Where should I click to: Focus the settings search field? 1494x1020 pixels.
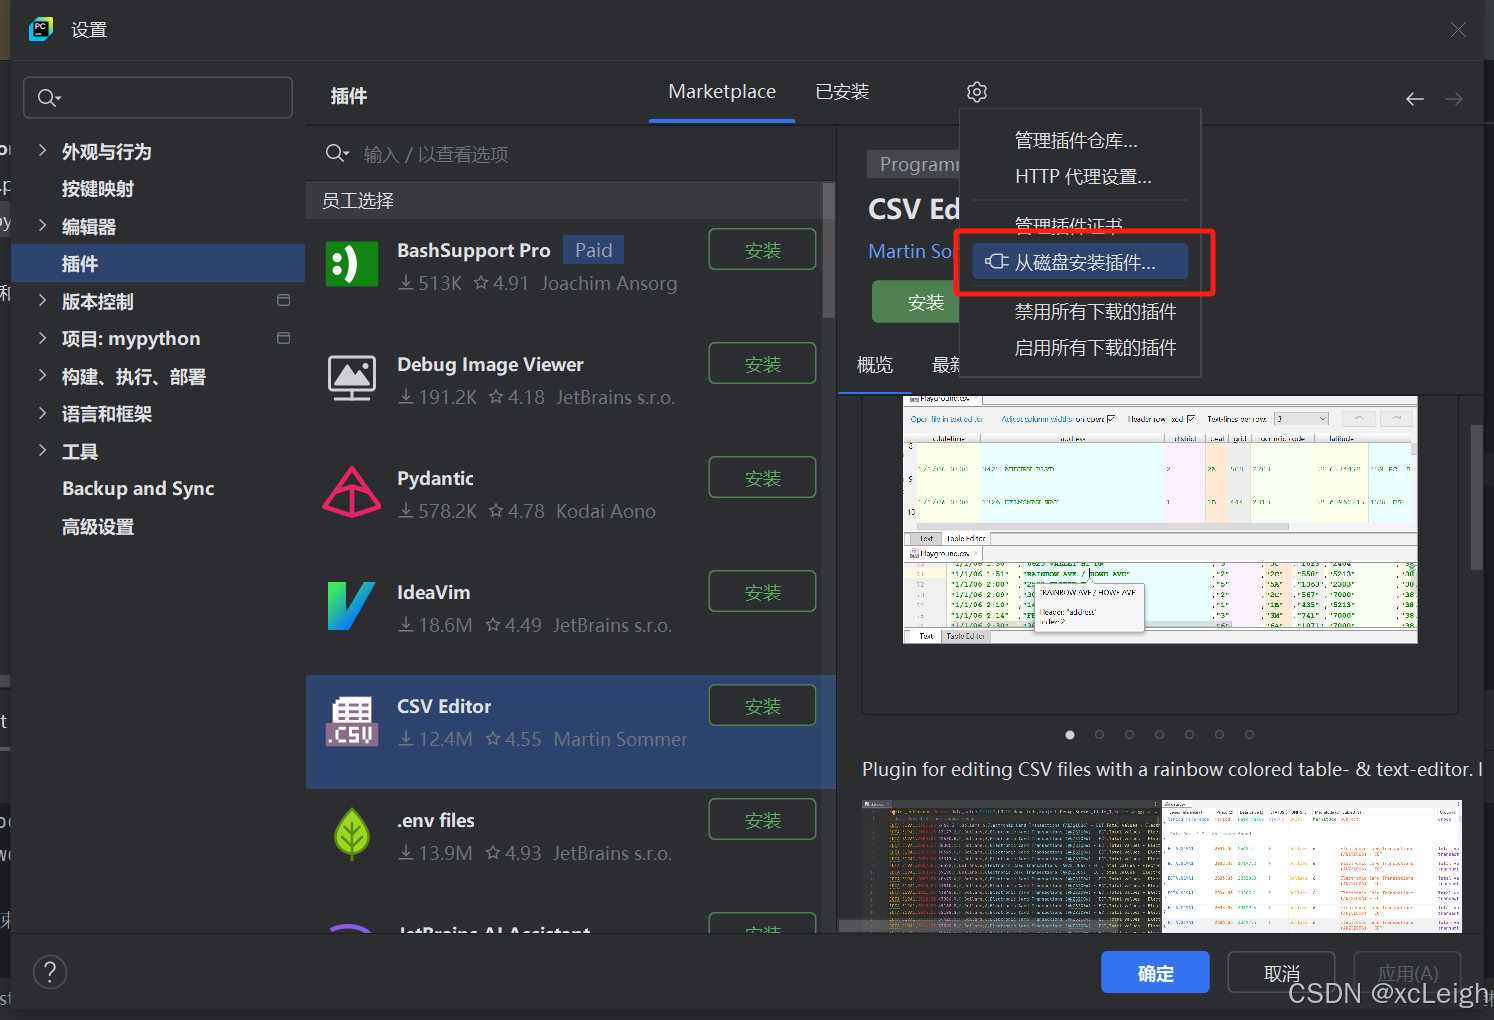158,98
